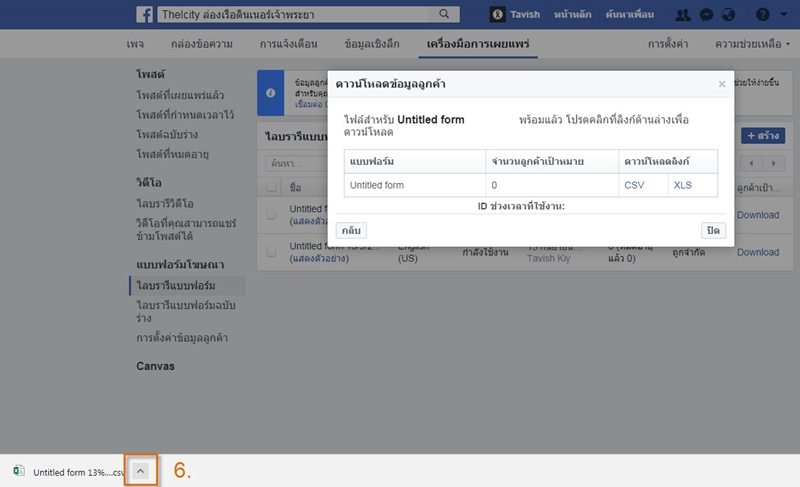Screen dimensions: 800x487
Task: Open the การตั้งค่า tab
Action: 668,44
